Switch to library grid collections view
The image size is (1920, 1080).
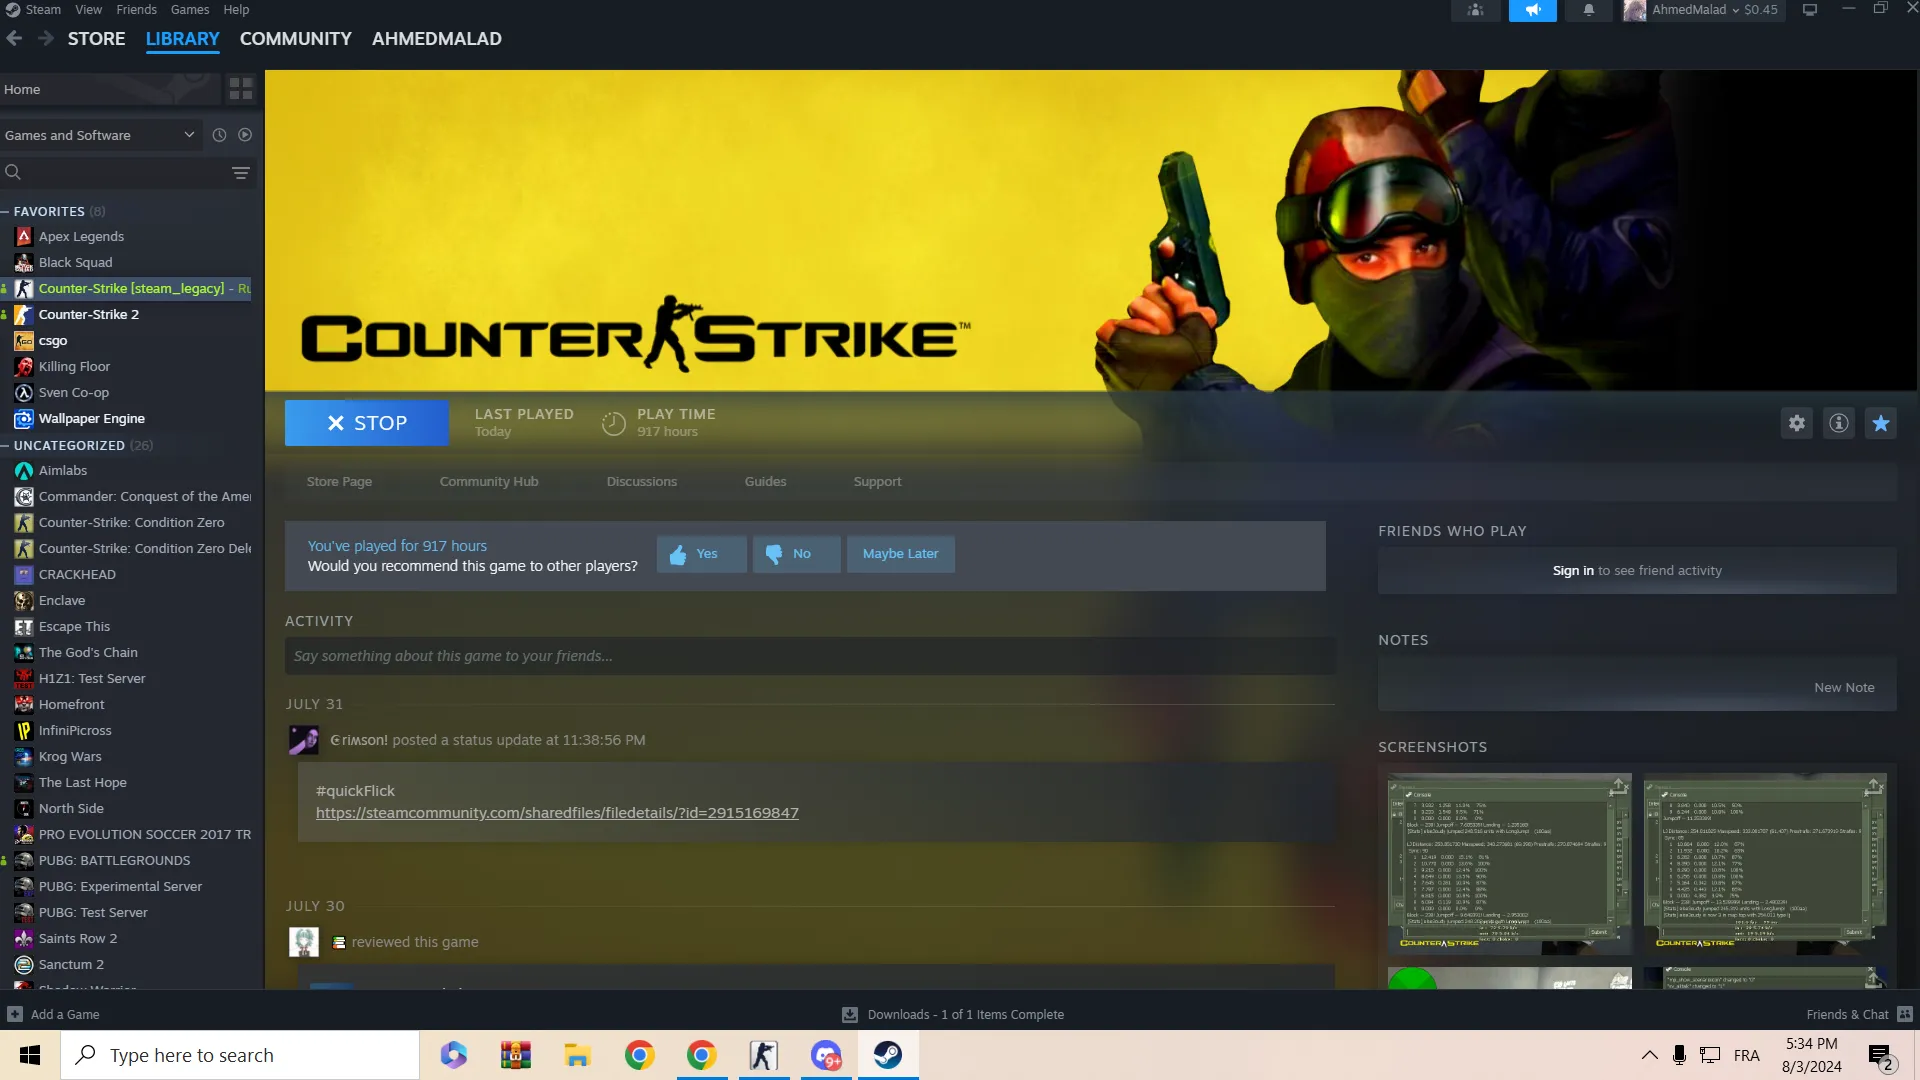[241, 89]
